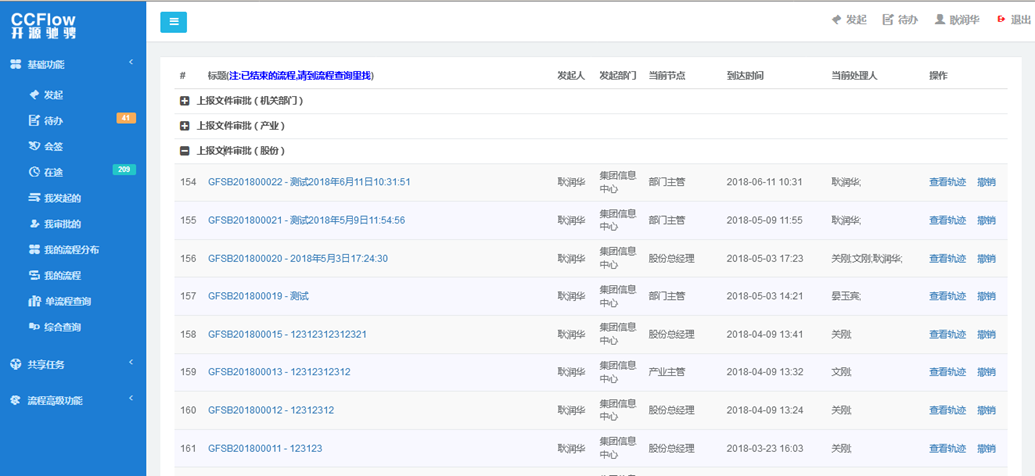The width and height of the screenshot is (1035, 476).
Task: Click the user avatar icon beside 耿润华
Action: 940,20
